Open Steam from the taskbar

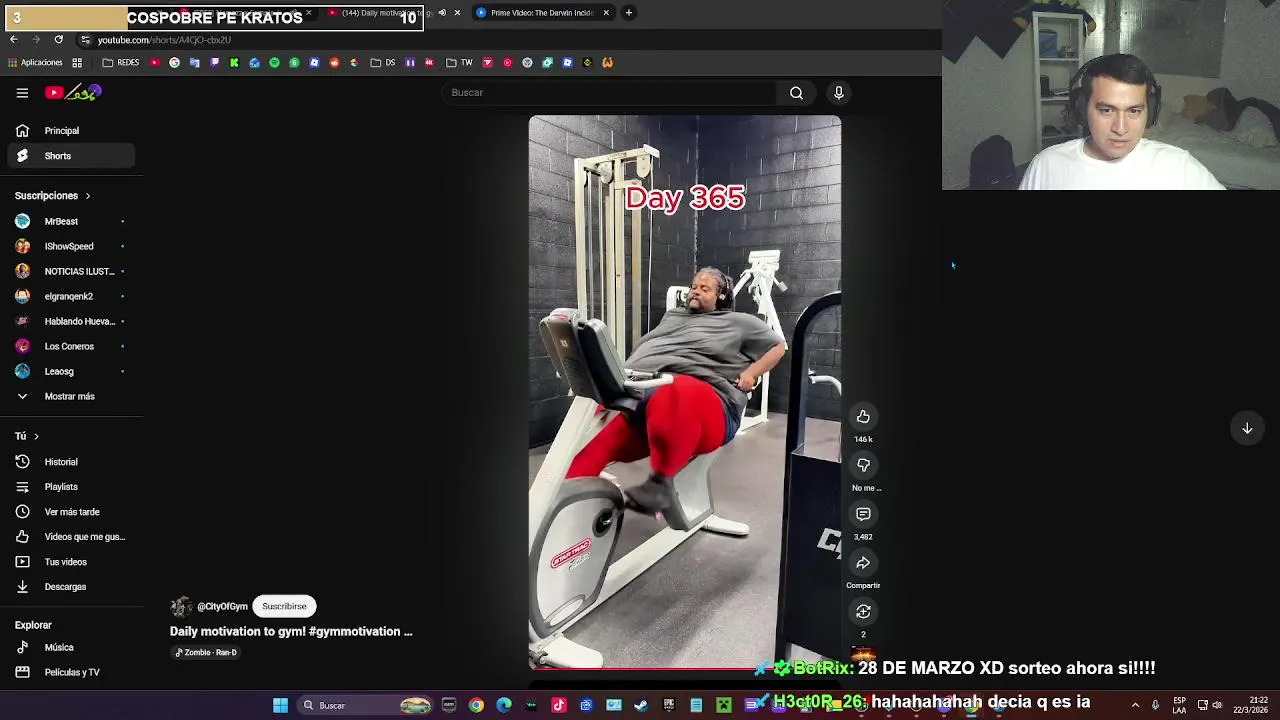(x=641, y=705)
